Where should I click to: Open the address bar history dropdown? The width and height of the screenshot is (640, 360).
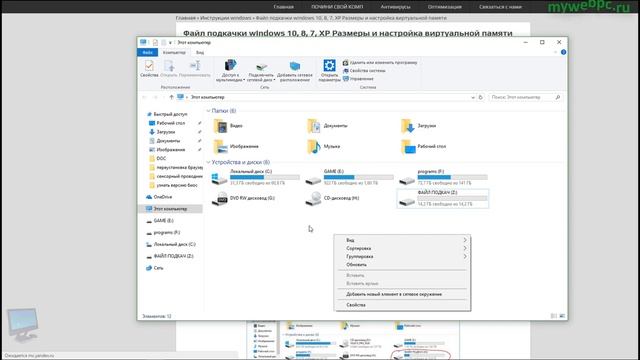473,97
